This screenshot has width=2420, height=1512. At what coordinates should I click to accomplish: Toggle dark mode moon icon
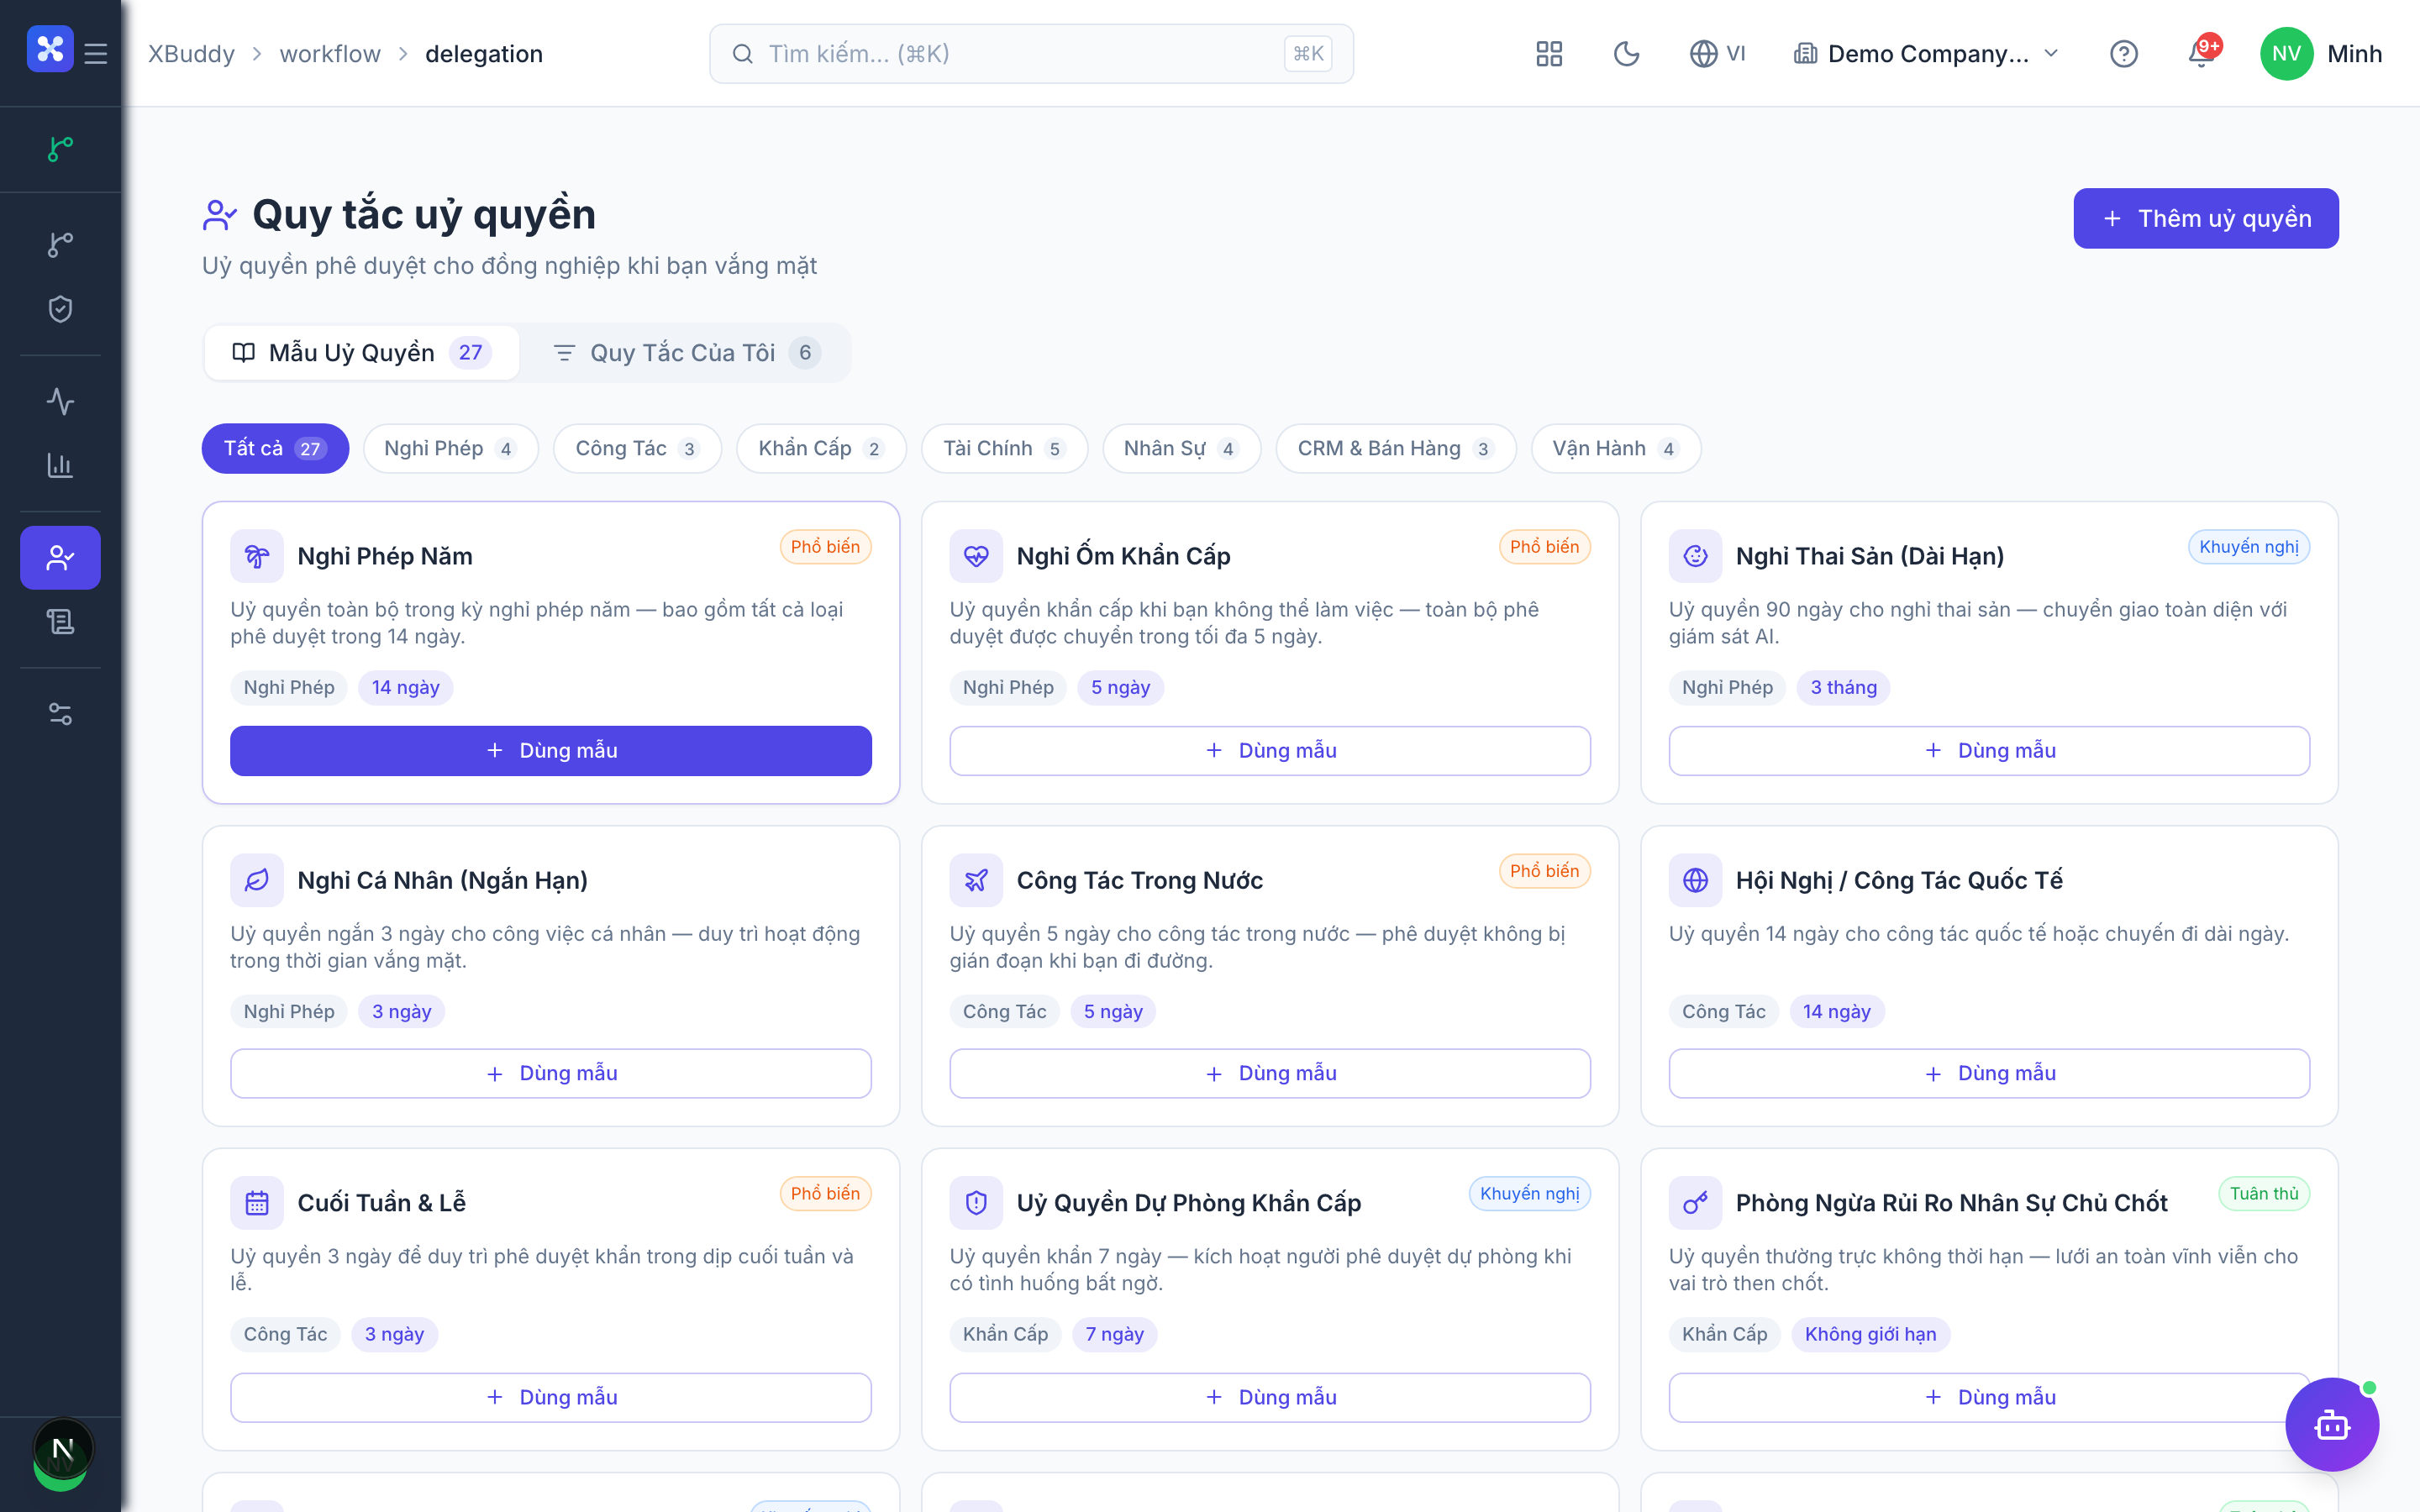(x=1627, y=54)
